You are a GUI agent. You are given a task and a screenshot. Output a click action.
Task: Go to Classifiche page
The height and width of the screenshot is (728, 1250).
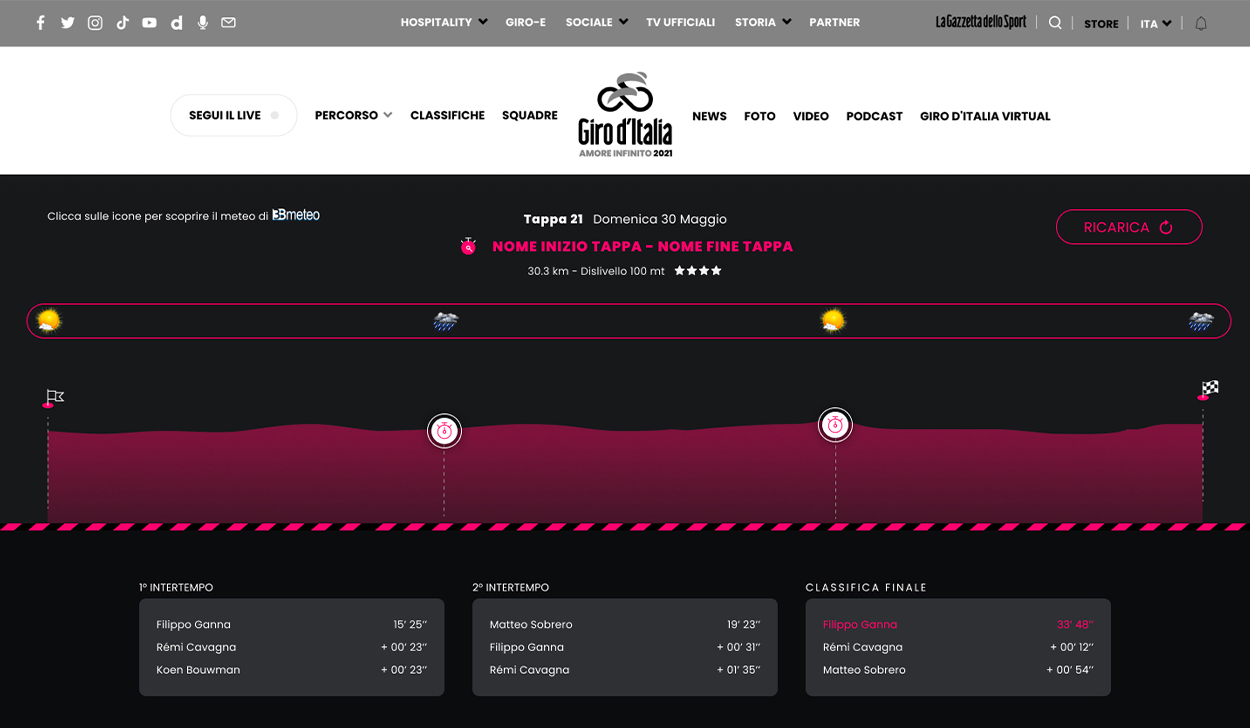pyautogui.click(x=447, y=115)
